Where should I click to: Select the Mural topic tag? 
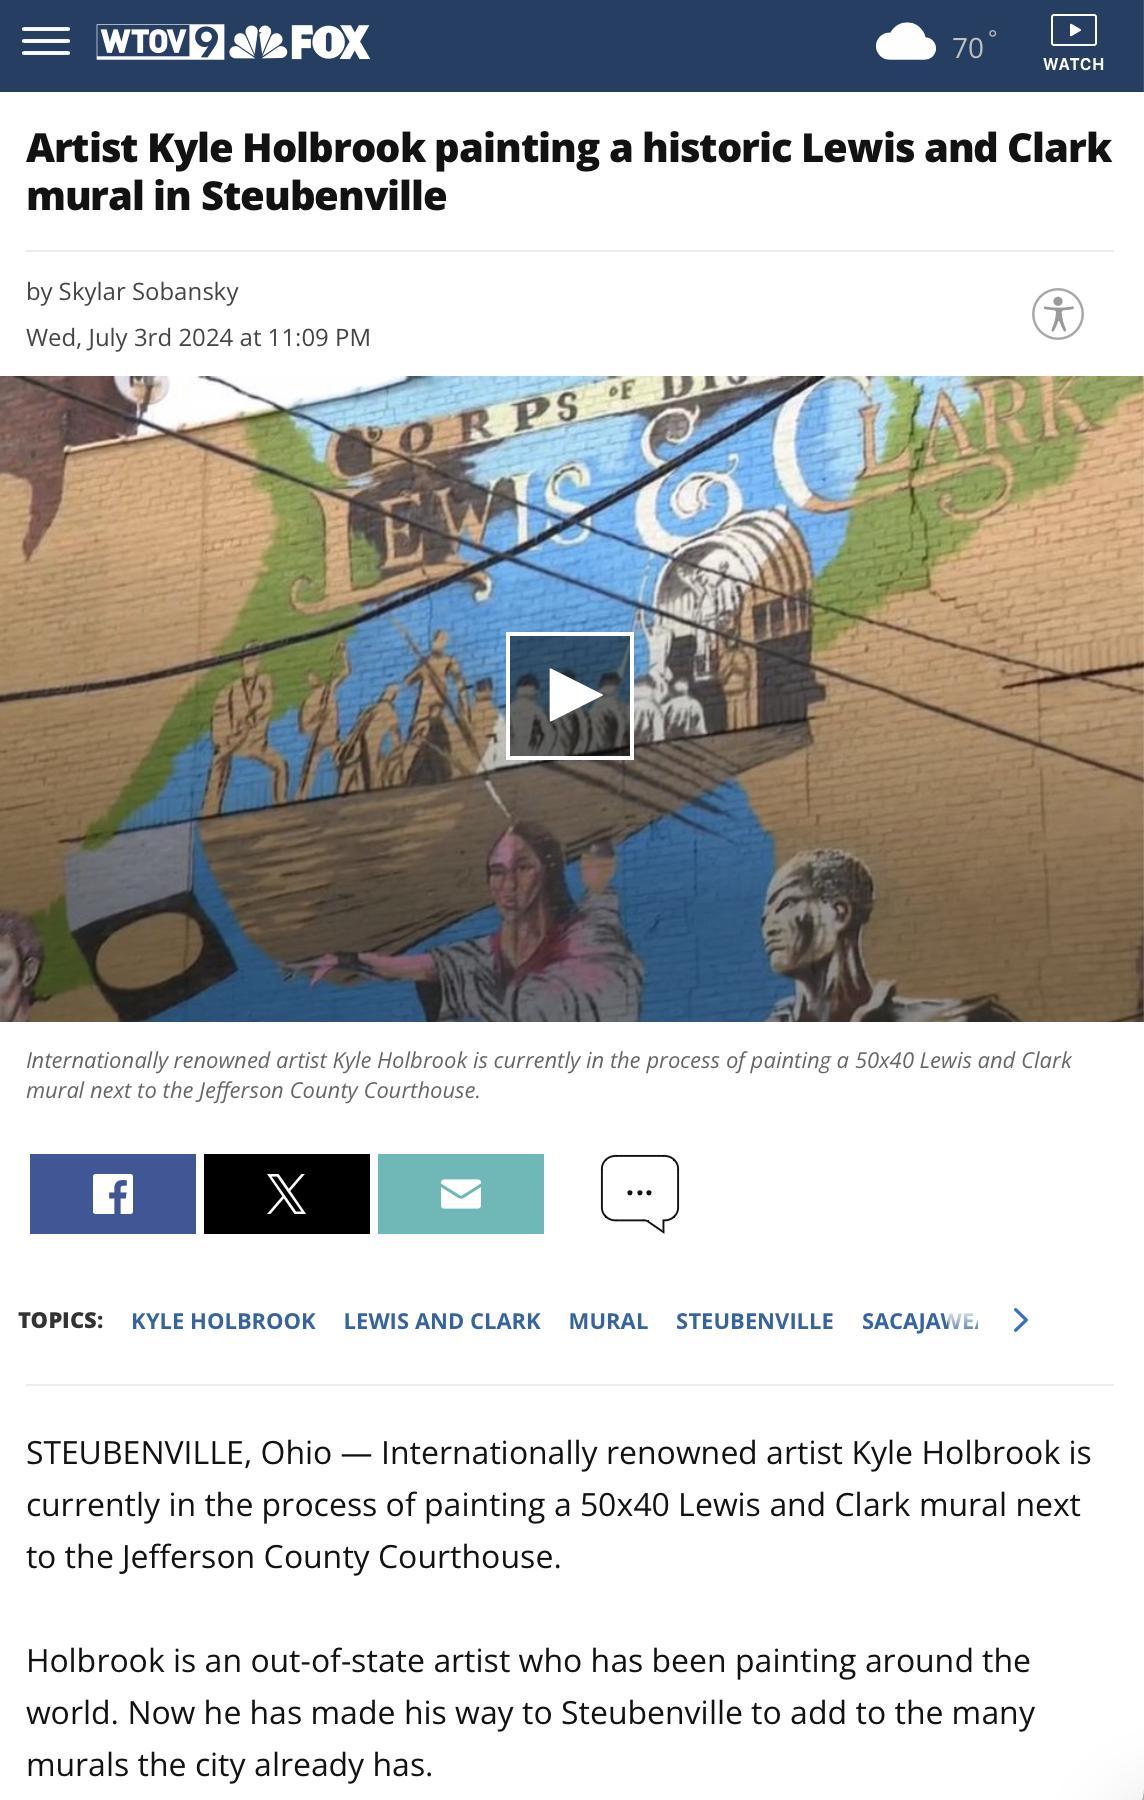coord(608,1321)
